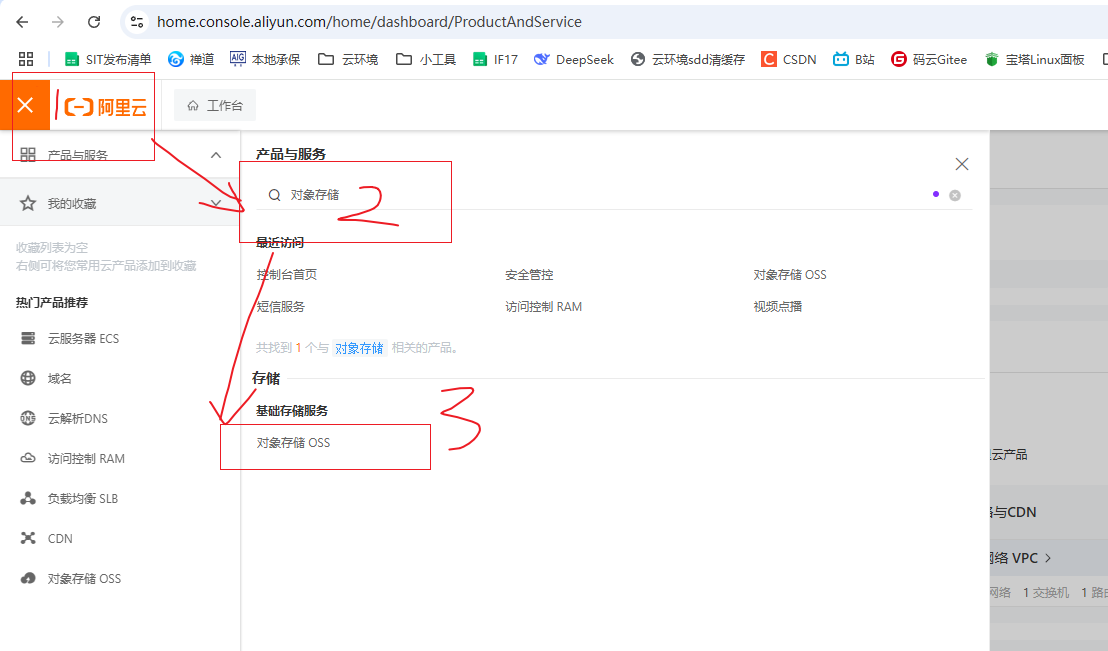
Task: Open 本地承保 bookmark
Action: 265,59
